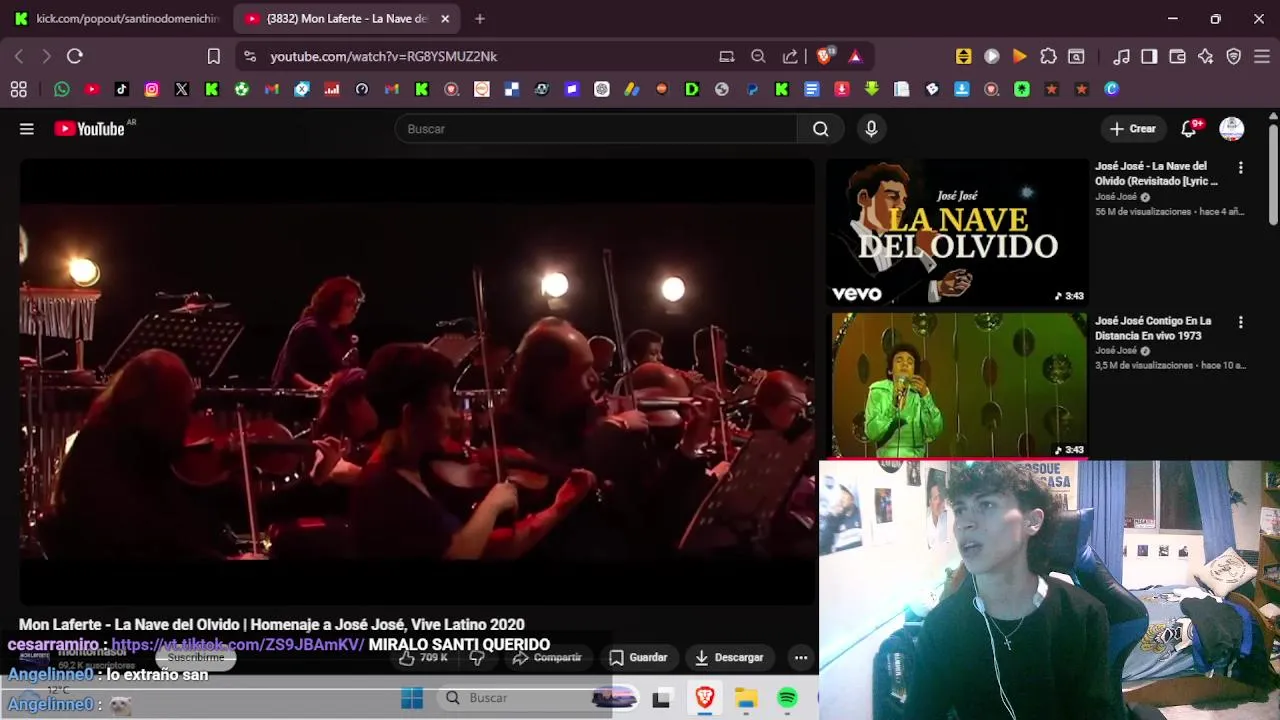1280x720 pixels.
Task: Open the YouTube hamburger guide menu
Action: point(27,129)
